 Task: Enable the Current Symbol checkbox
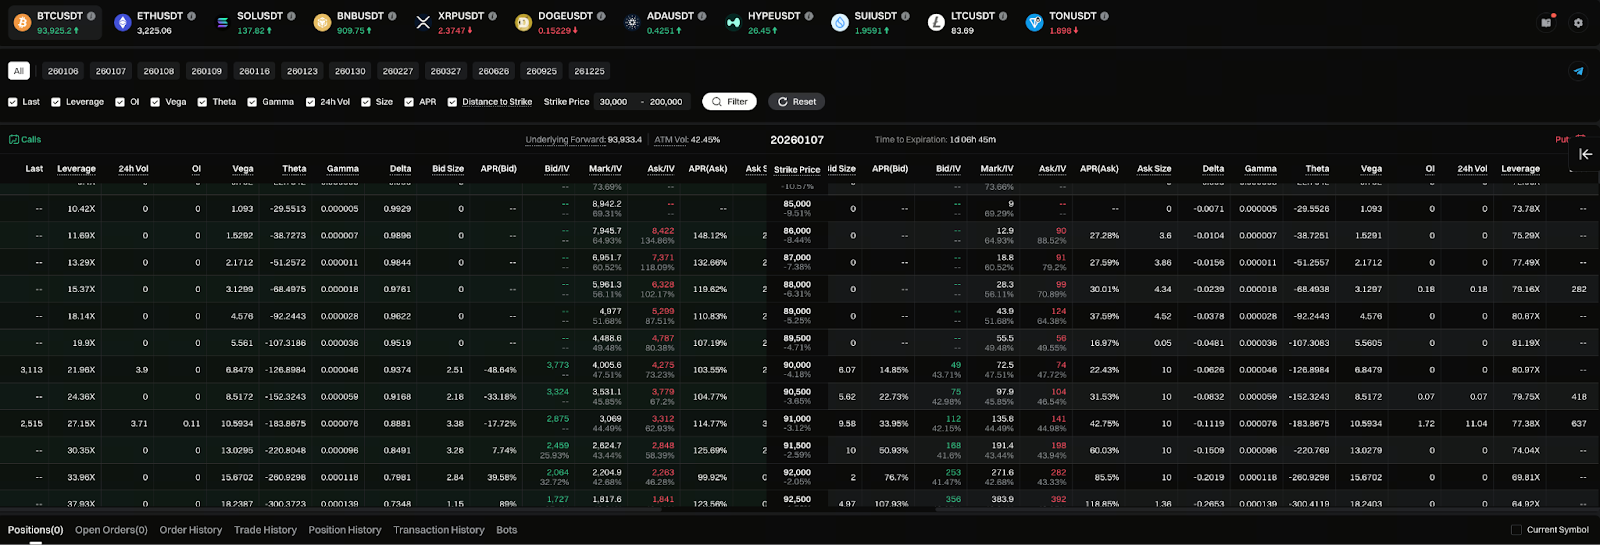click(x=1516, y=530)
